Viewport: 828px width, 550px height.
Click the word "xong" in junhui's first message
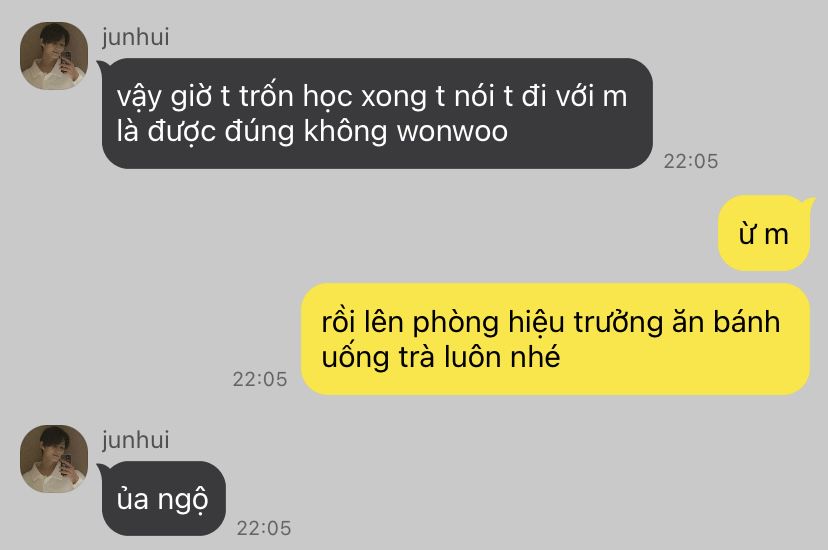tap(393, 99)
